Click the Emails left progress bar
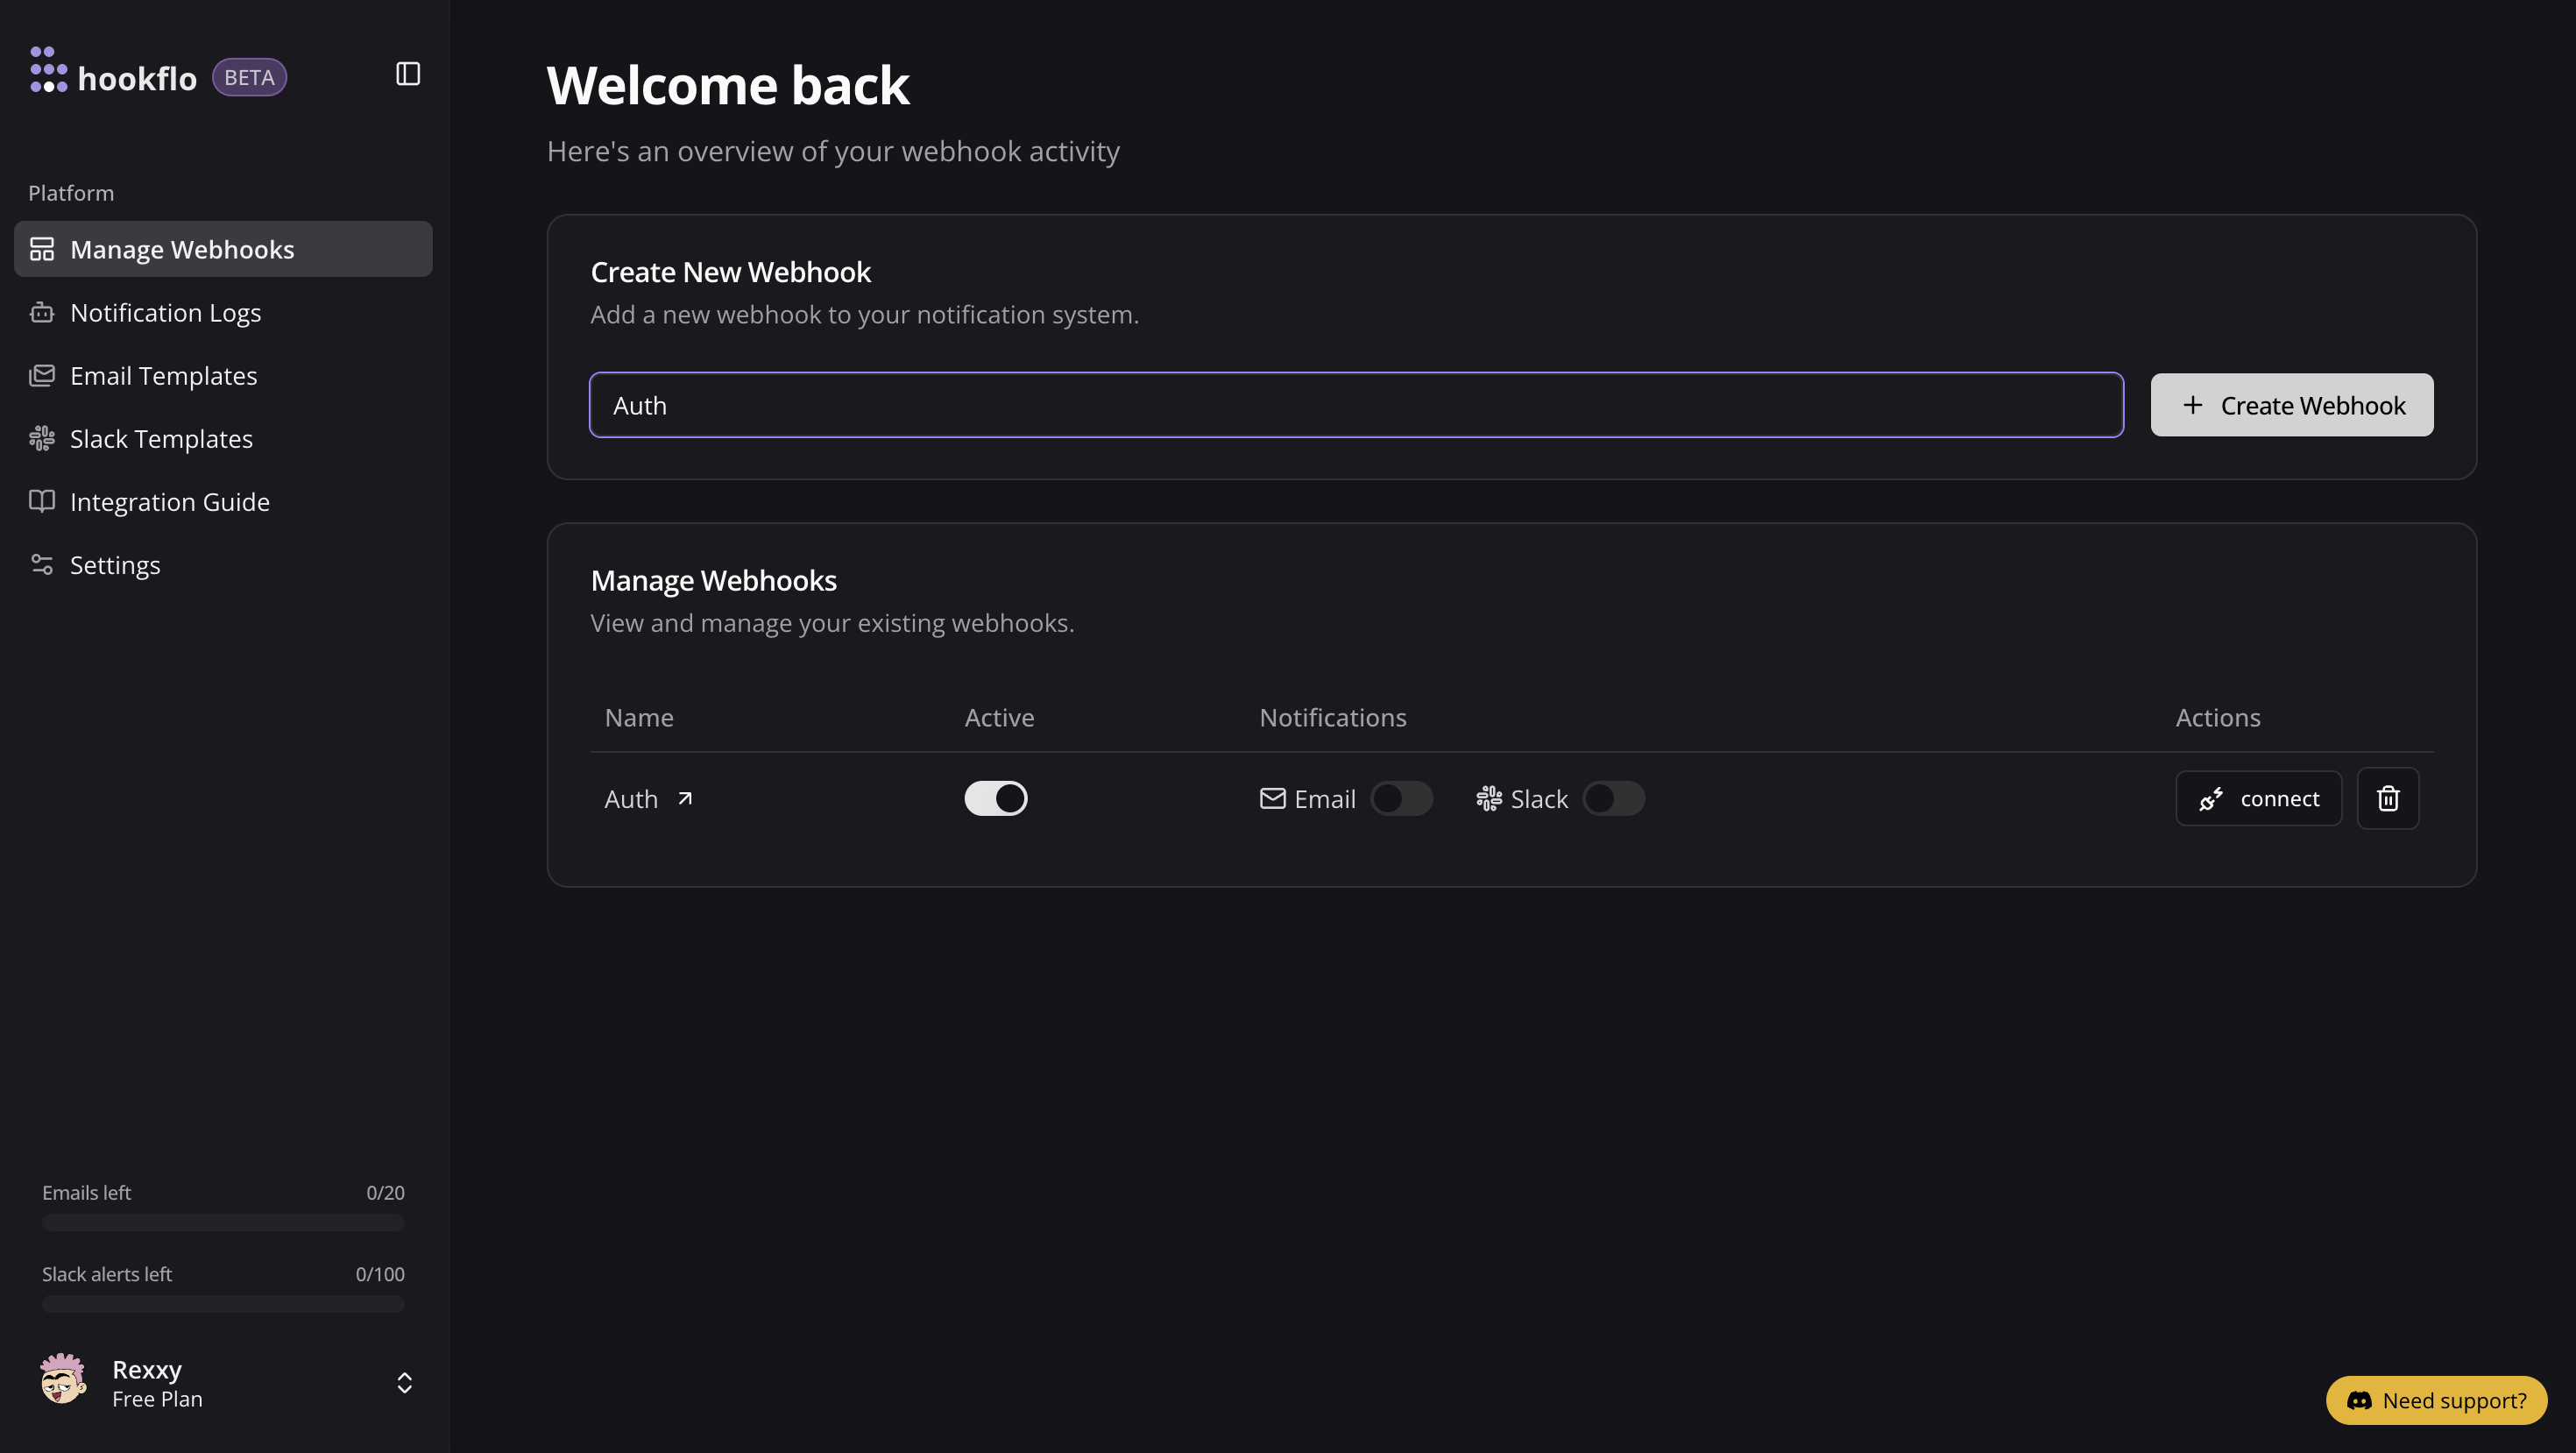 click(223, 1222)
